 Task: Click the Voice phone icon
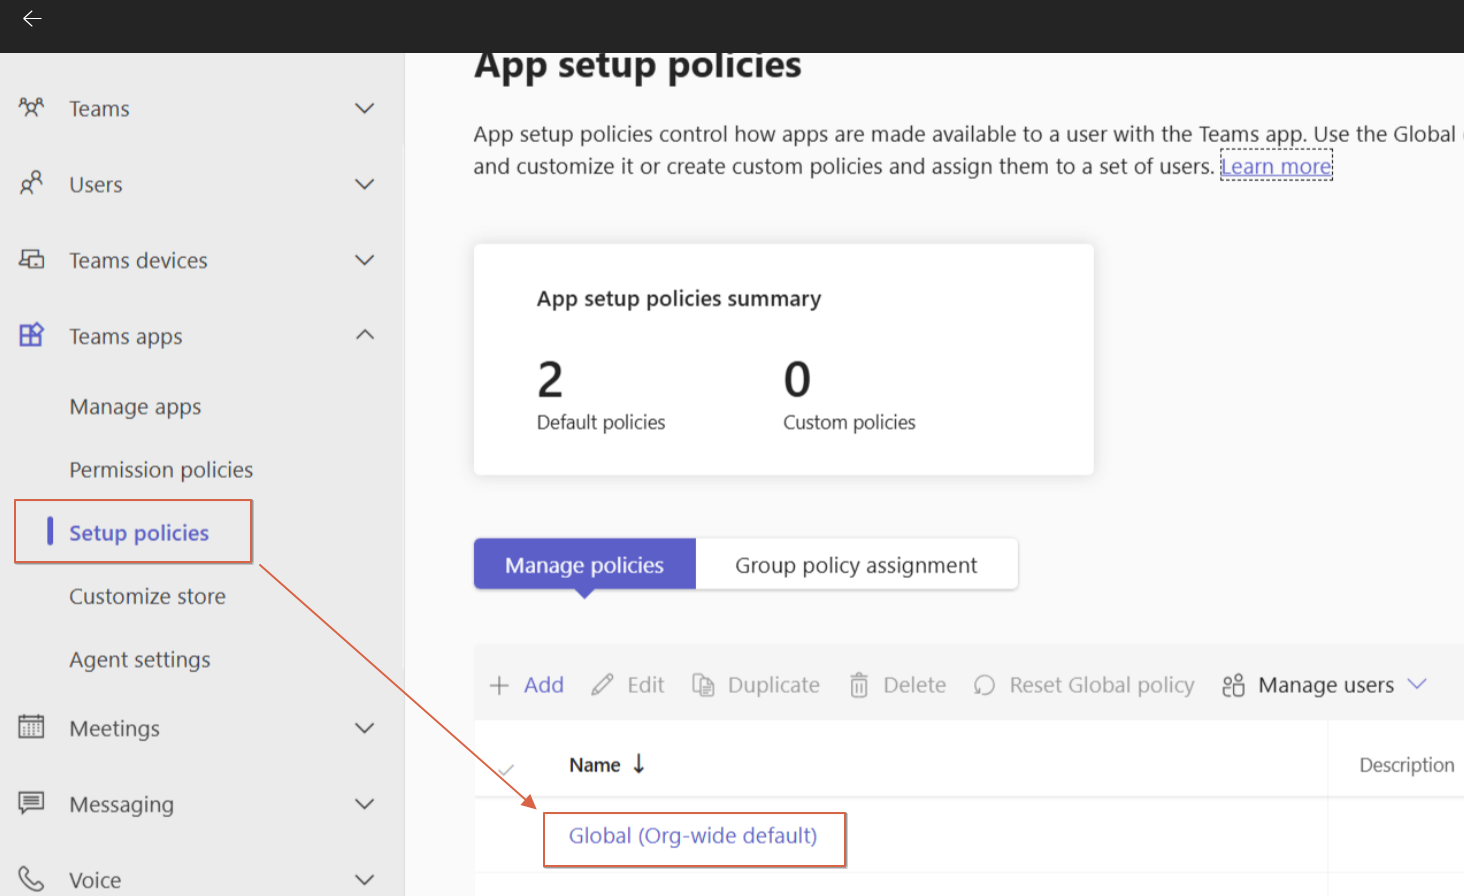click(32, 879)
